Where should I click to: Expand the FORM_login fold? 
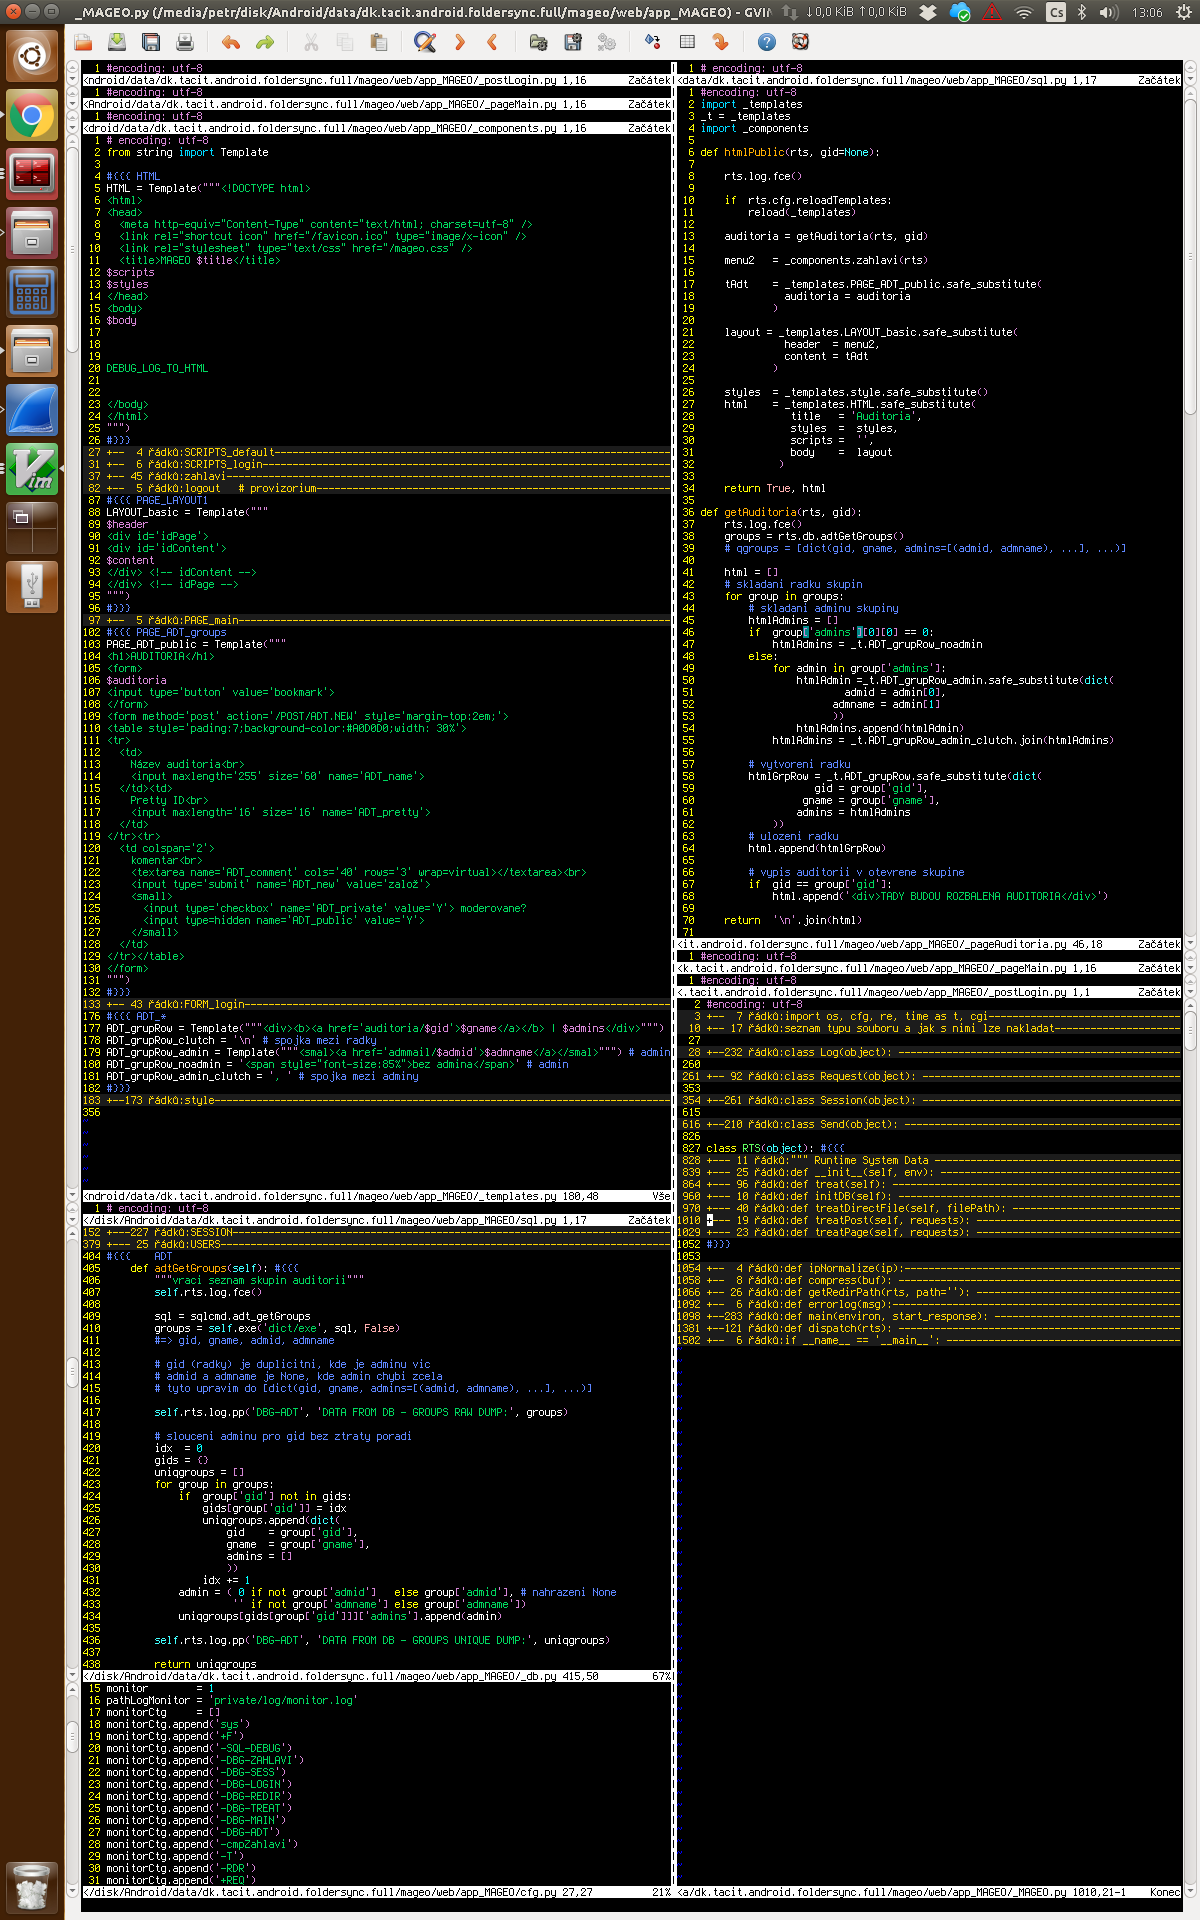pyautogui.click(x=378, y=1004)
